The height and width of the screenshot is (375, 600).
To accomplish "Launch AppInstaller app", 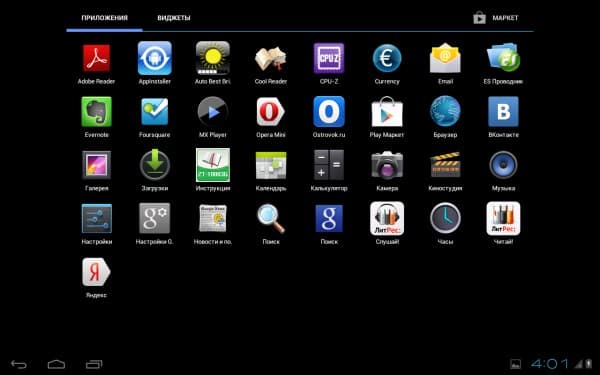I will click(155, 59).
